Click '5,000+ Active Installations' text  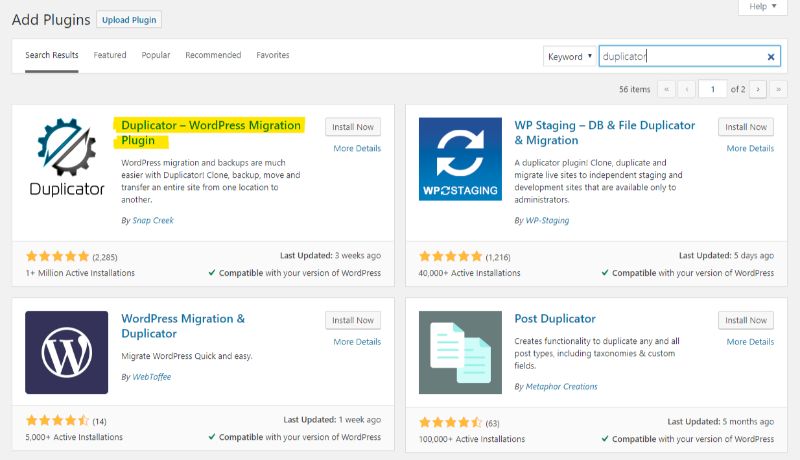point(74,437)
